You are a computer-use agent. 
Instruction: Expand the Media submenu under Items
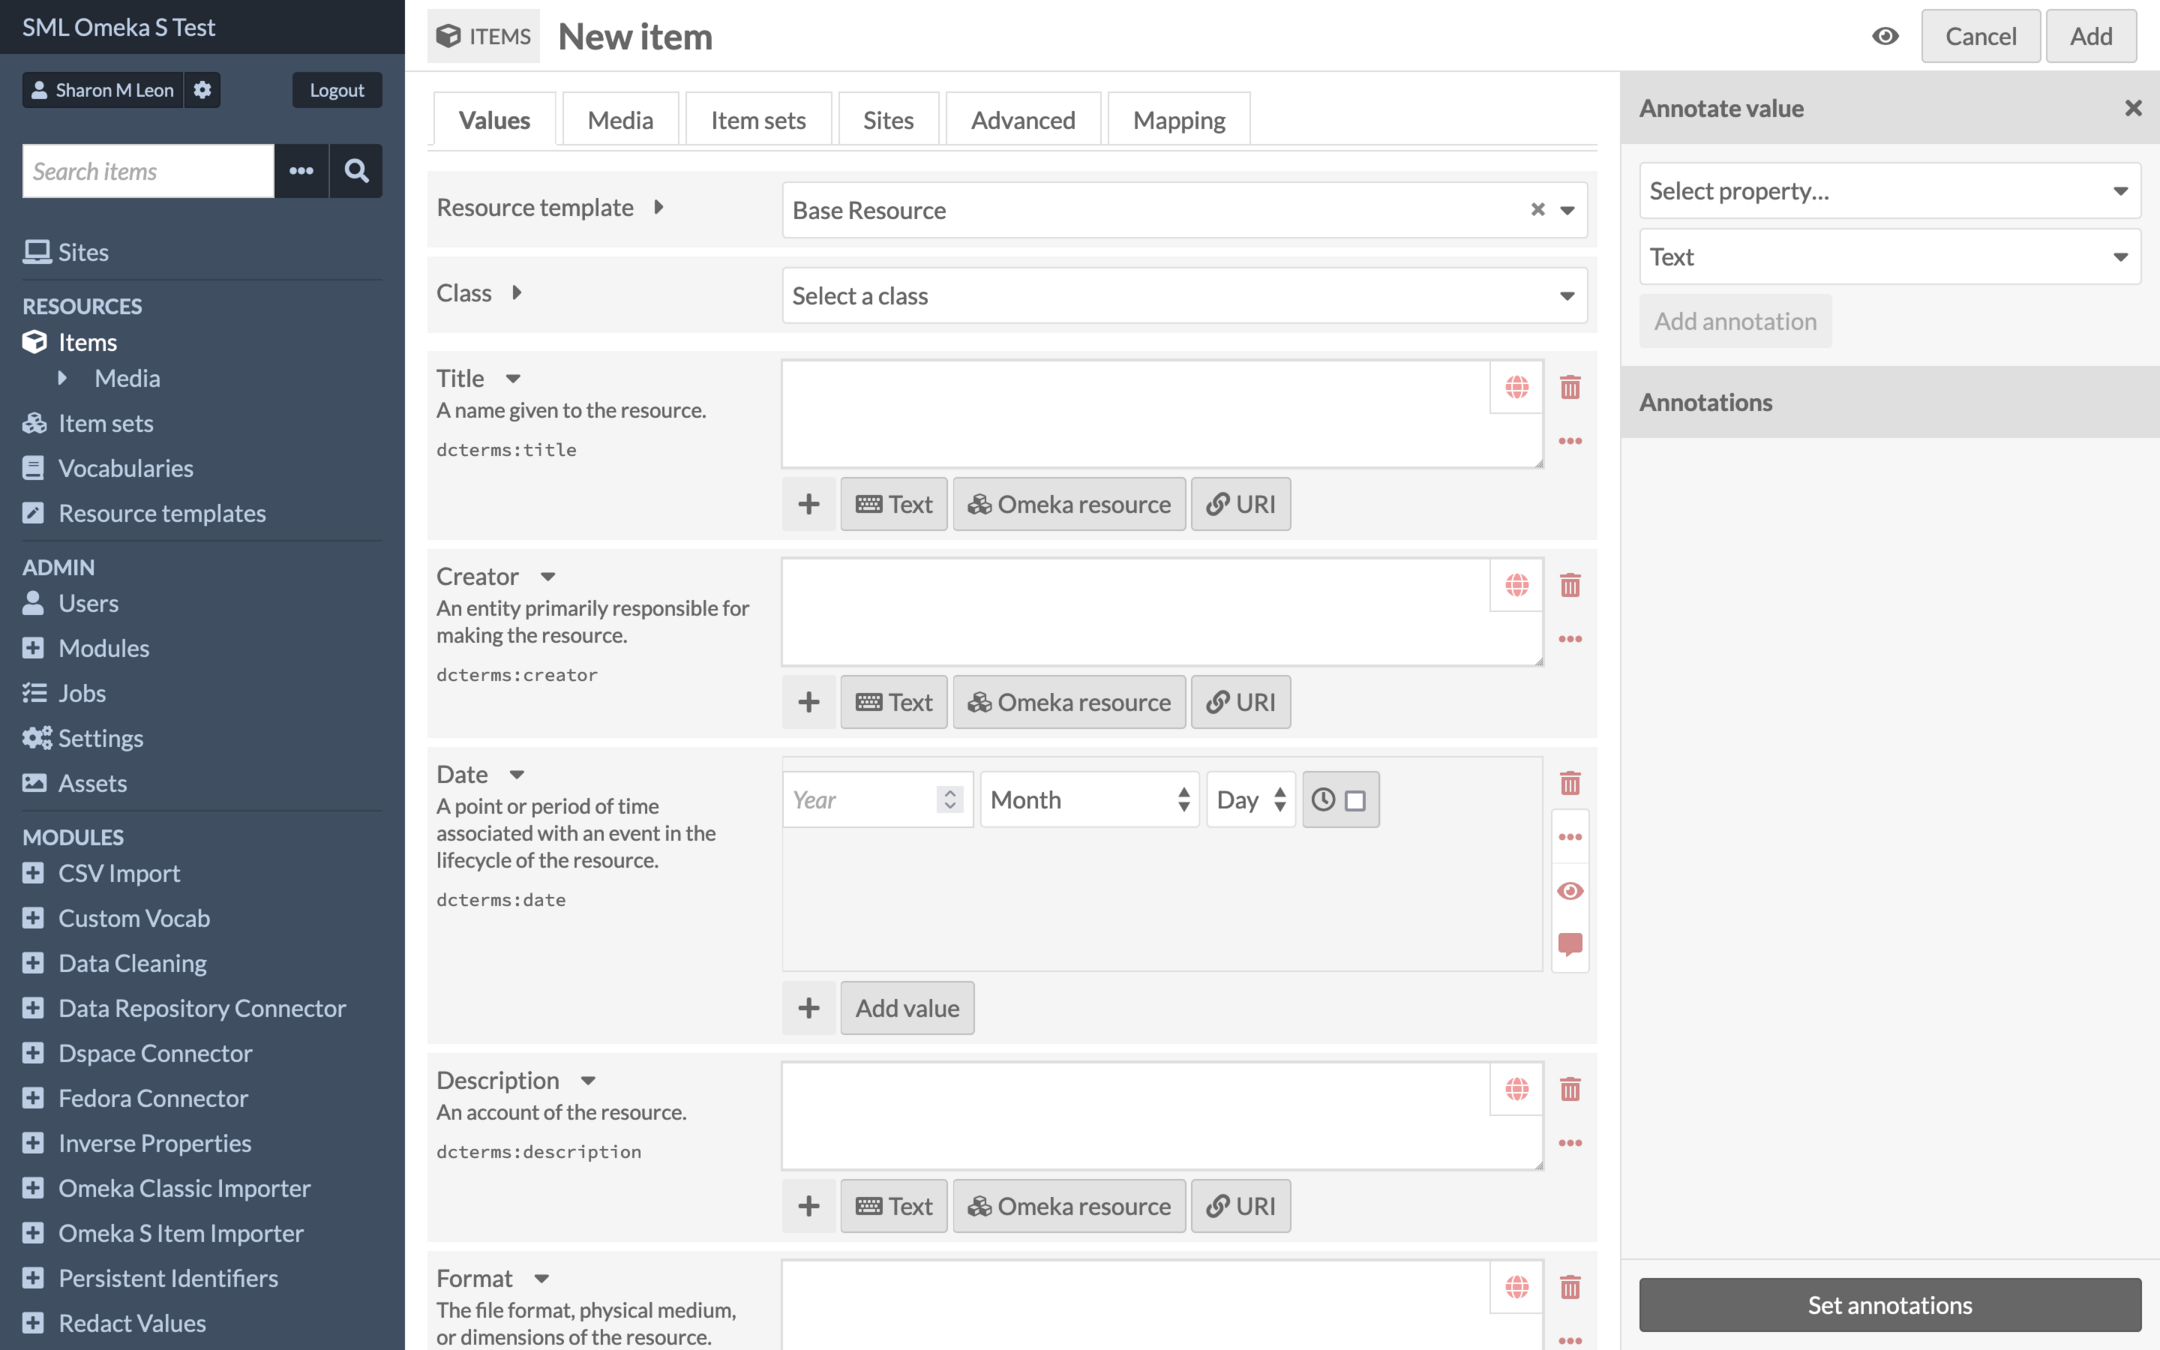click(63, 378)
